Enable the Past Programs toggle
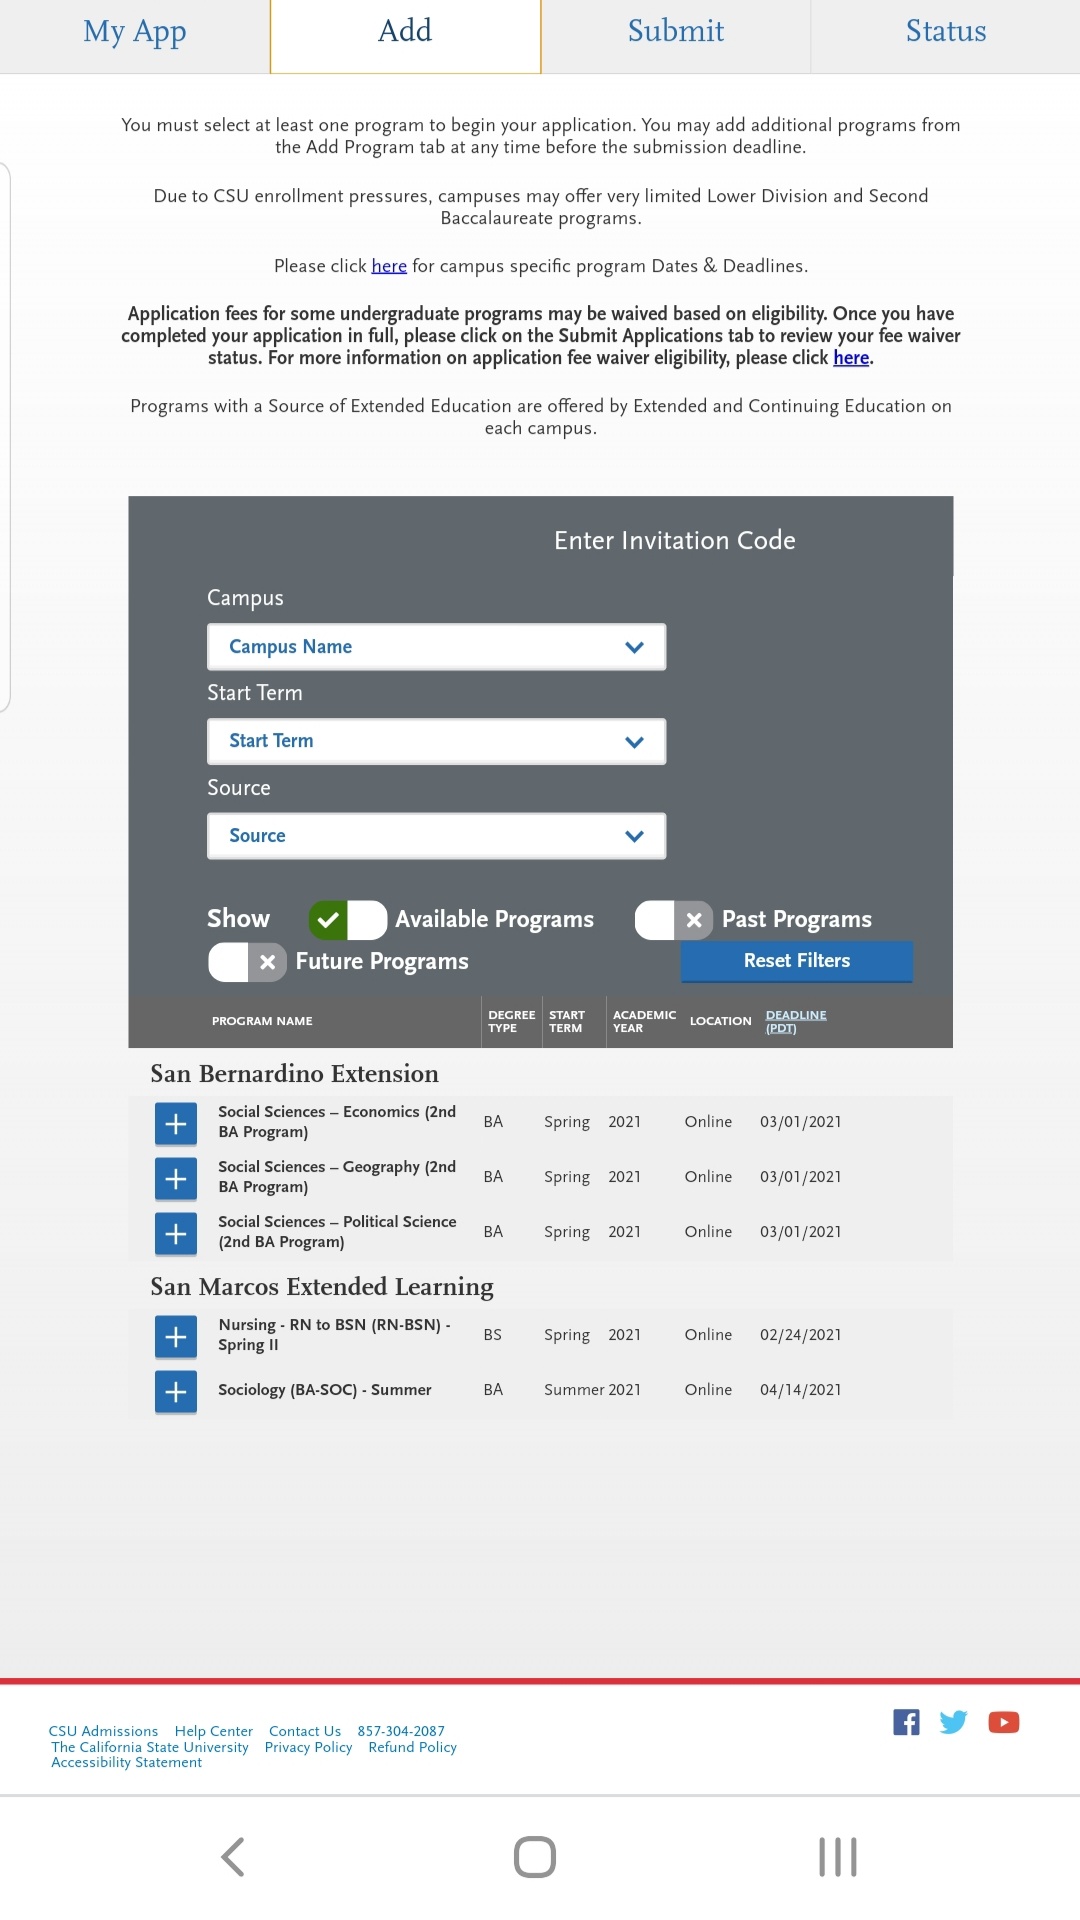This screenshot has width=1080, height=1920. (674, 920)
